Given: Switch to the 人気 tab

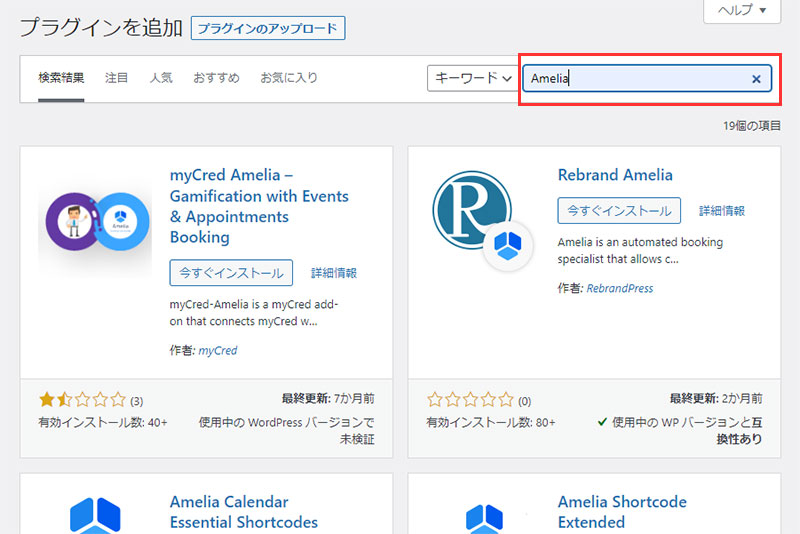Looking at the screenshot, I should (x=161, y=78).
